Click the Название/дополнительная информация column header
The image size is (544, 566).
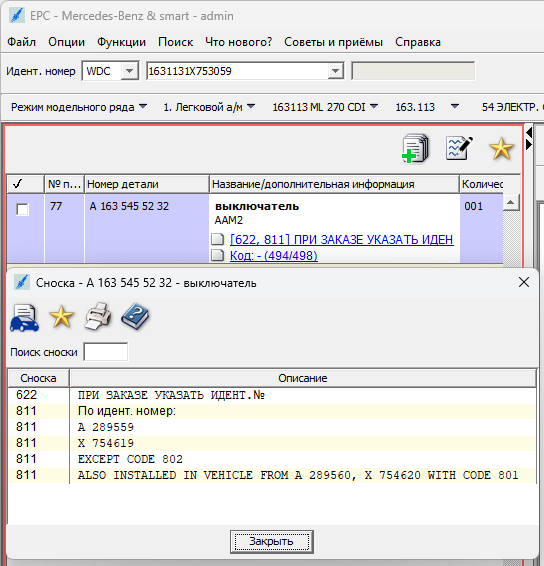pos(334,184)
